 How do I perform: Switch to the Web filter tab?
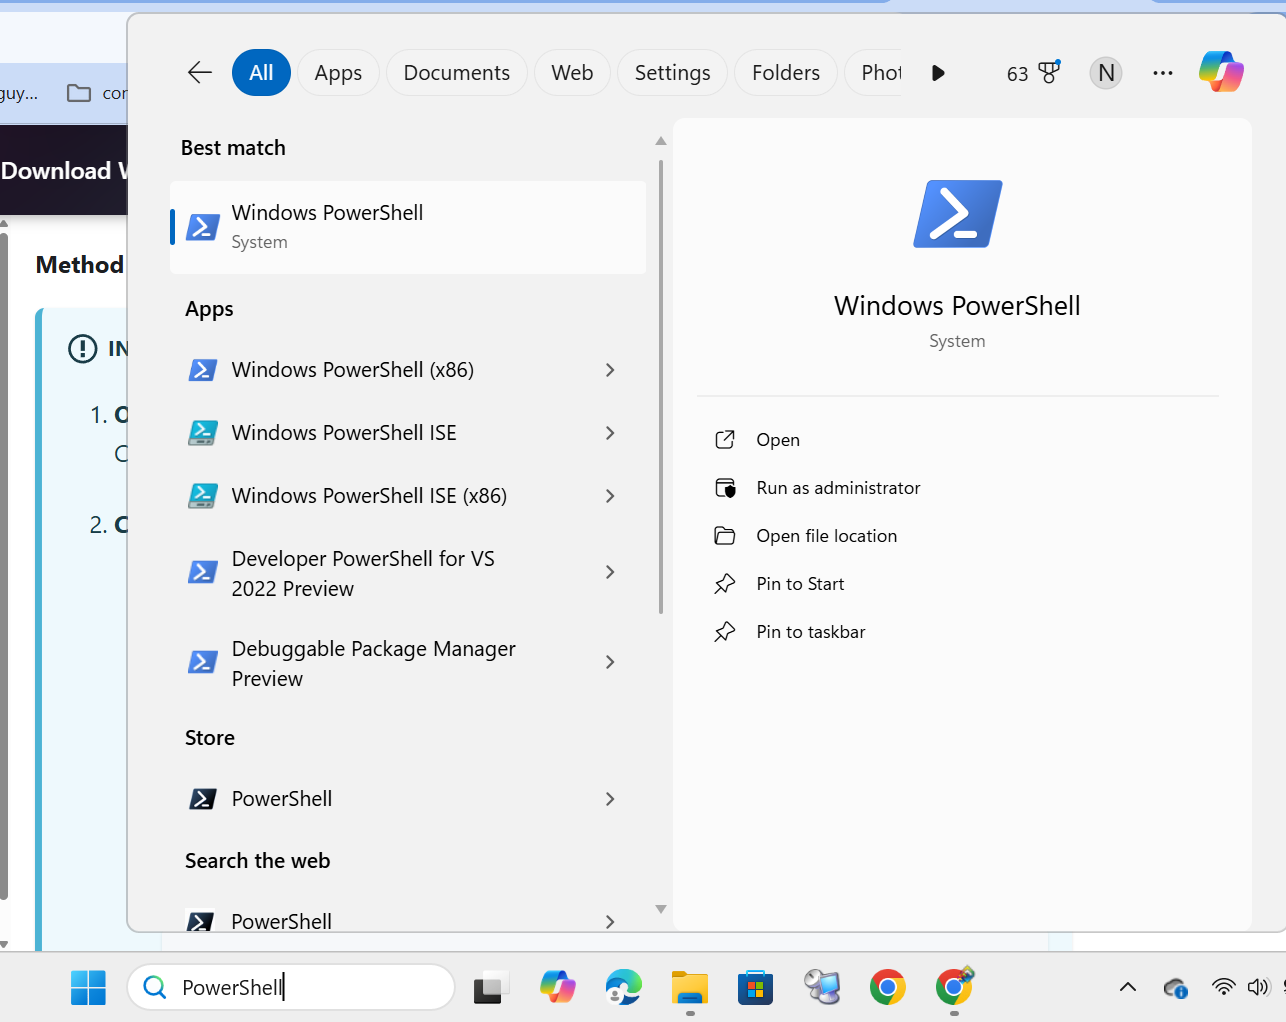click(572, 73)
